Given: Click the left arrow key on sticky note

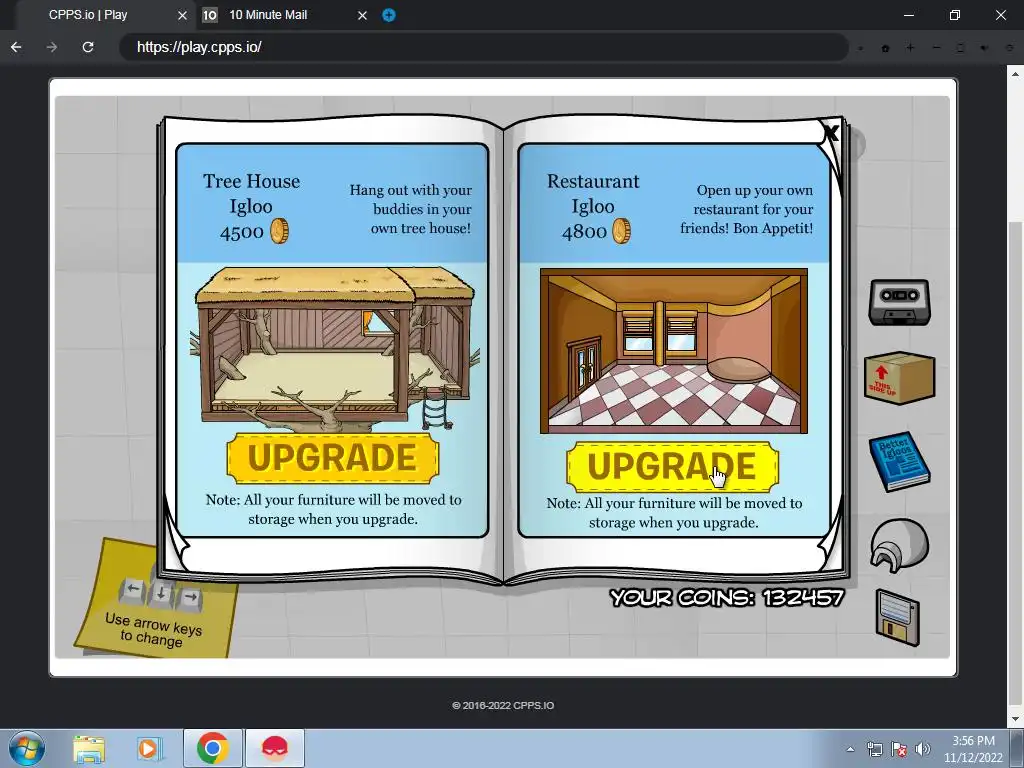Looking at the screenshot, I should pos(133,590).
